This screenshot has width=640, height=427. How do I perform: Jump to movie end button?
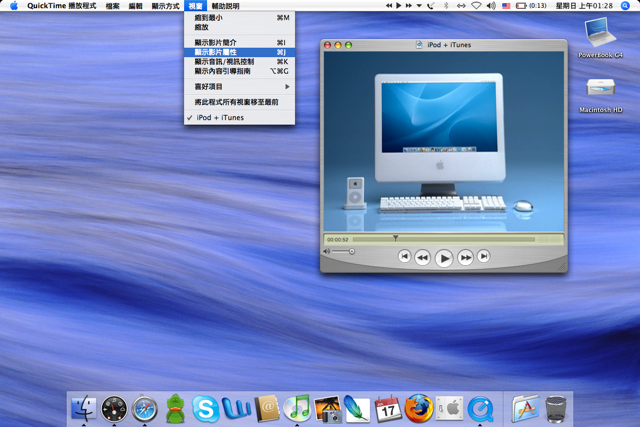pos(484,256)
